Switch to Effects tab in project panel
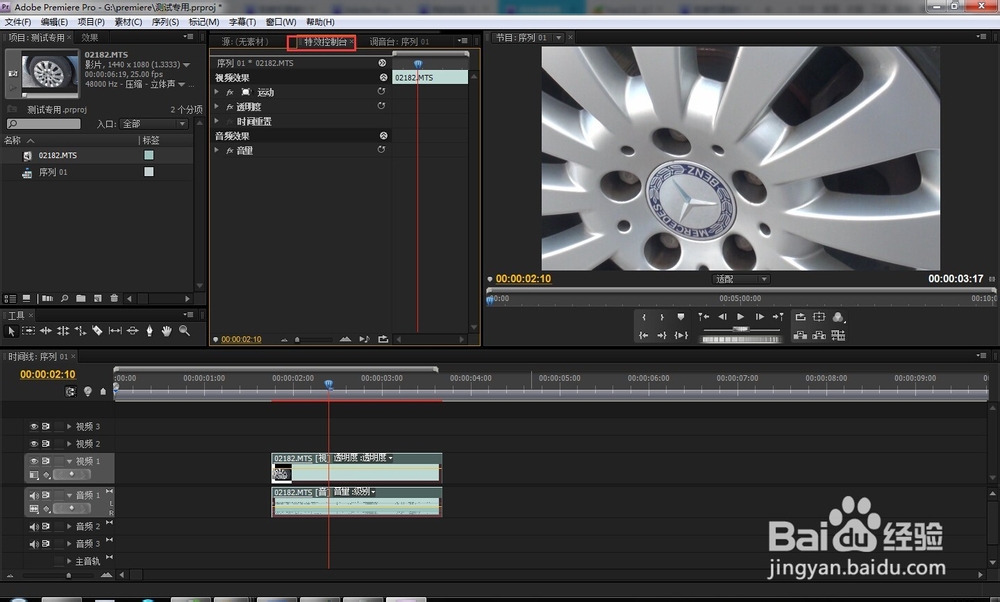Screen dimensions: 1000x602 point(89,38)
